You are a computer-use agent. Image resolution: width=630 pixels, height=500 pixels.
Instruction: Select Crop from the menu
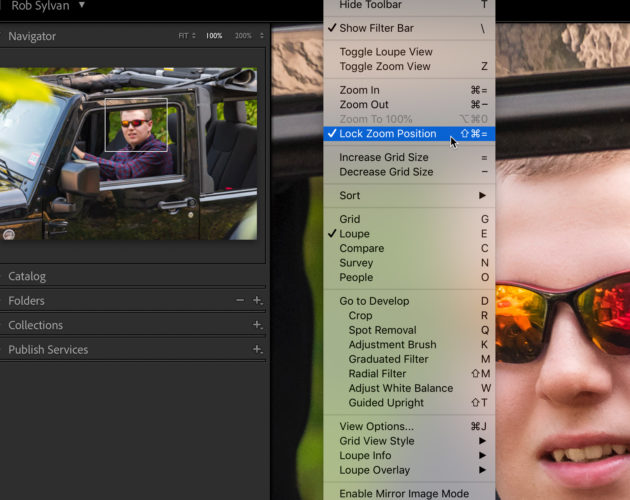pyautogui.click(x=409, y=316)
